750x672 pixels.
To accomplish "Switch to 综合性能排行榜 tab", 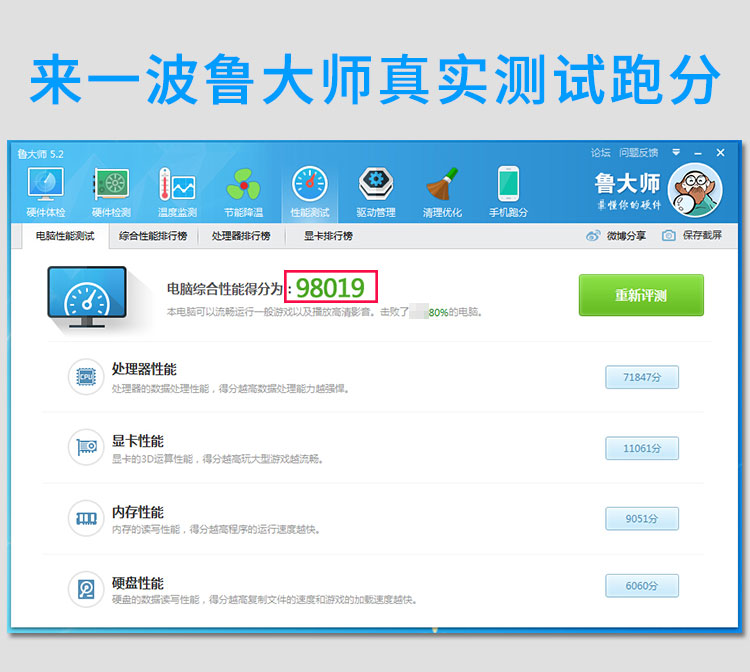I will (153, 236).
